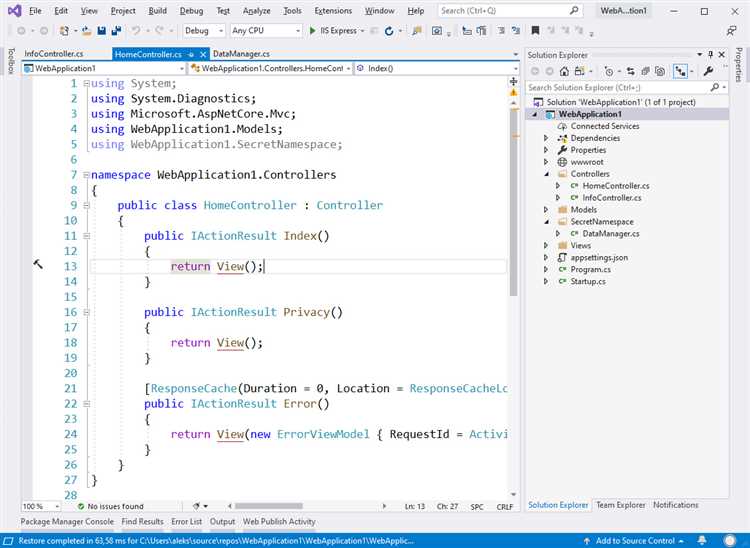Image resolution: width=750 pixels, height=548 pixels.
Task: Click the Collapse All icon in Solution Explorer
Action: click(645, 72)
